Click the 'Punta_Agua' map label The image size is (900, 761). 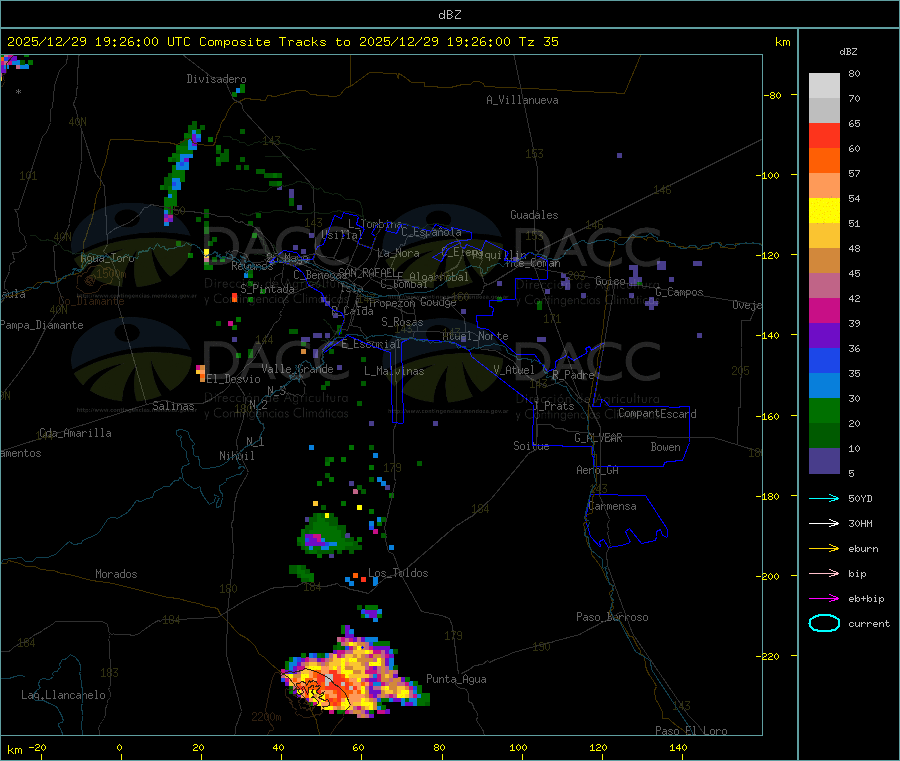click(x=456, y=679)
